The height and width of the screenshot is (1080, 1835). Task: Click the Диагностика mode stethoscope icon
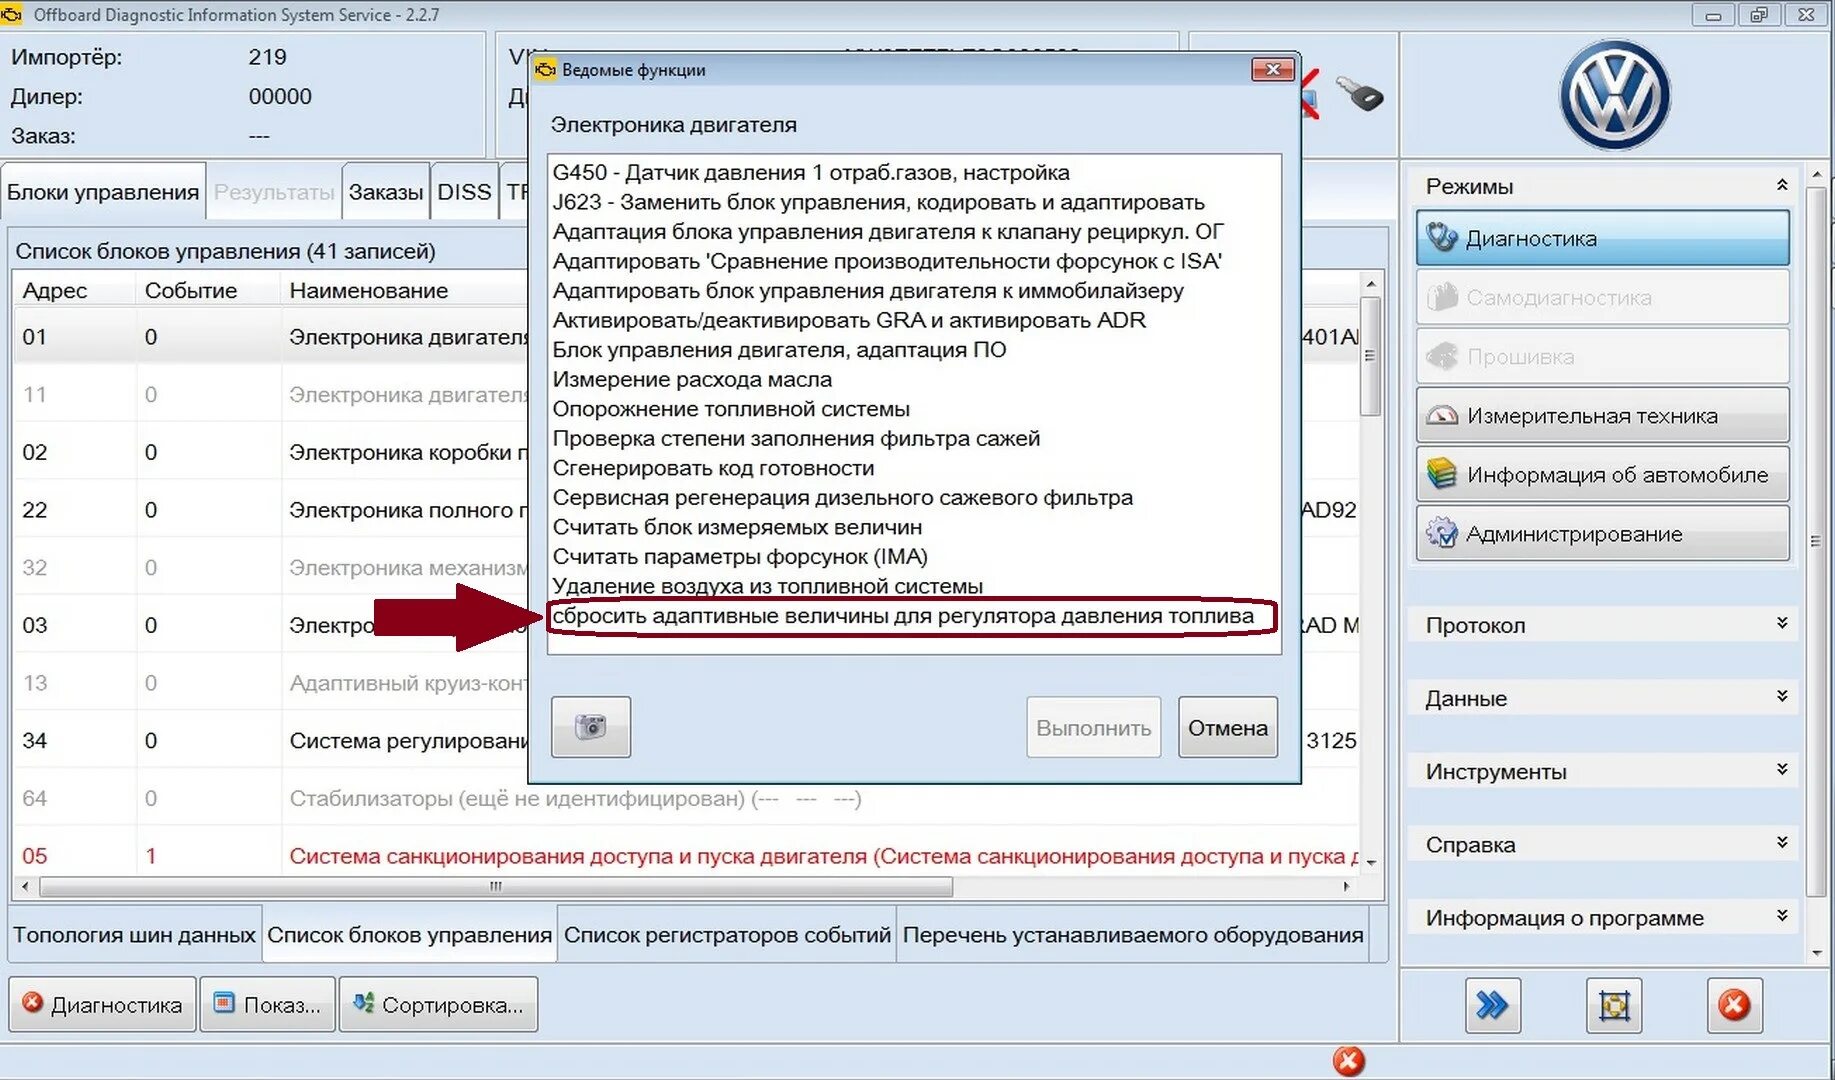pyautogui.click(x=1442, y=238)
